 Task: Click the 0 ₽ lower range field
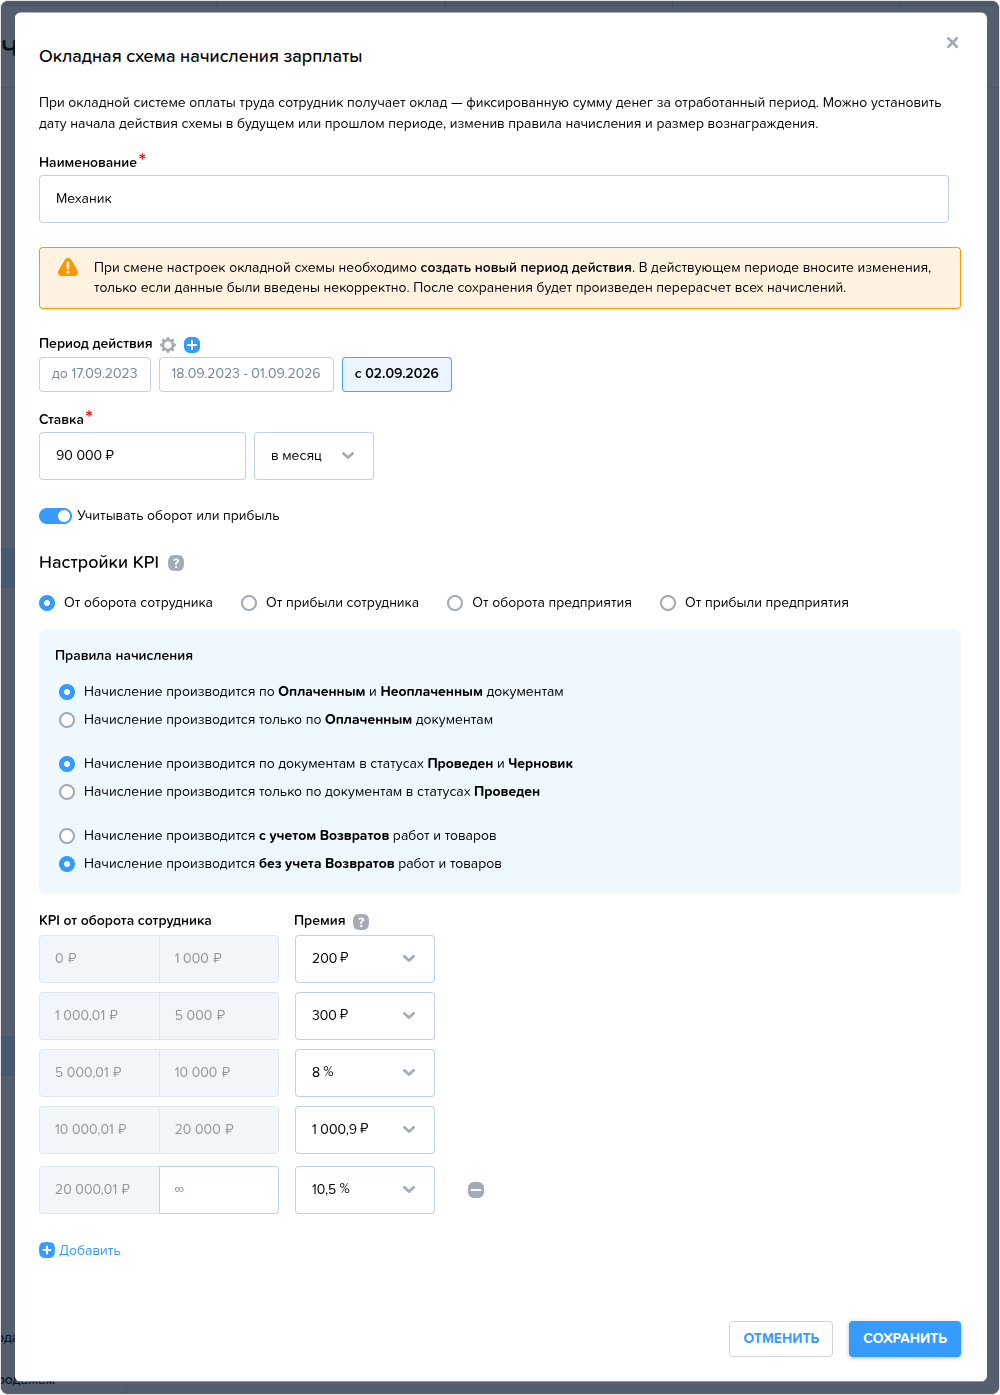pos(99,959)
